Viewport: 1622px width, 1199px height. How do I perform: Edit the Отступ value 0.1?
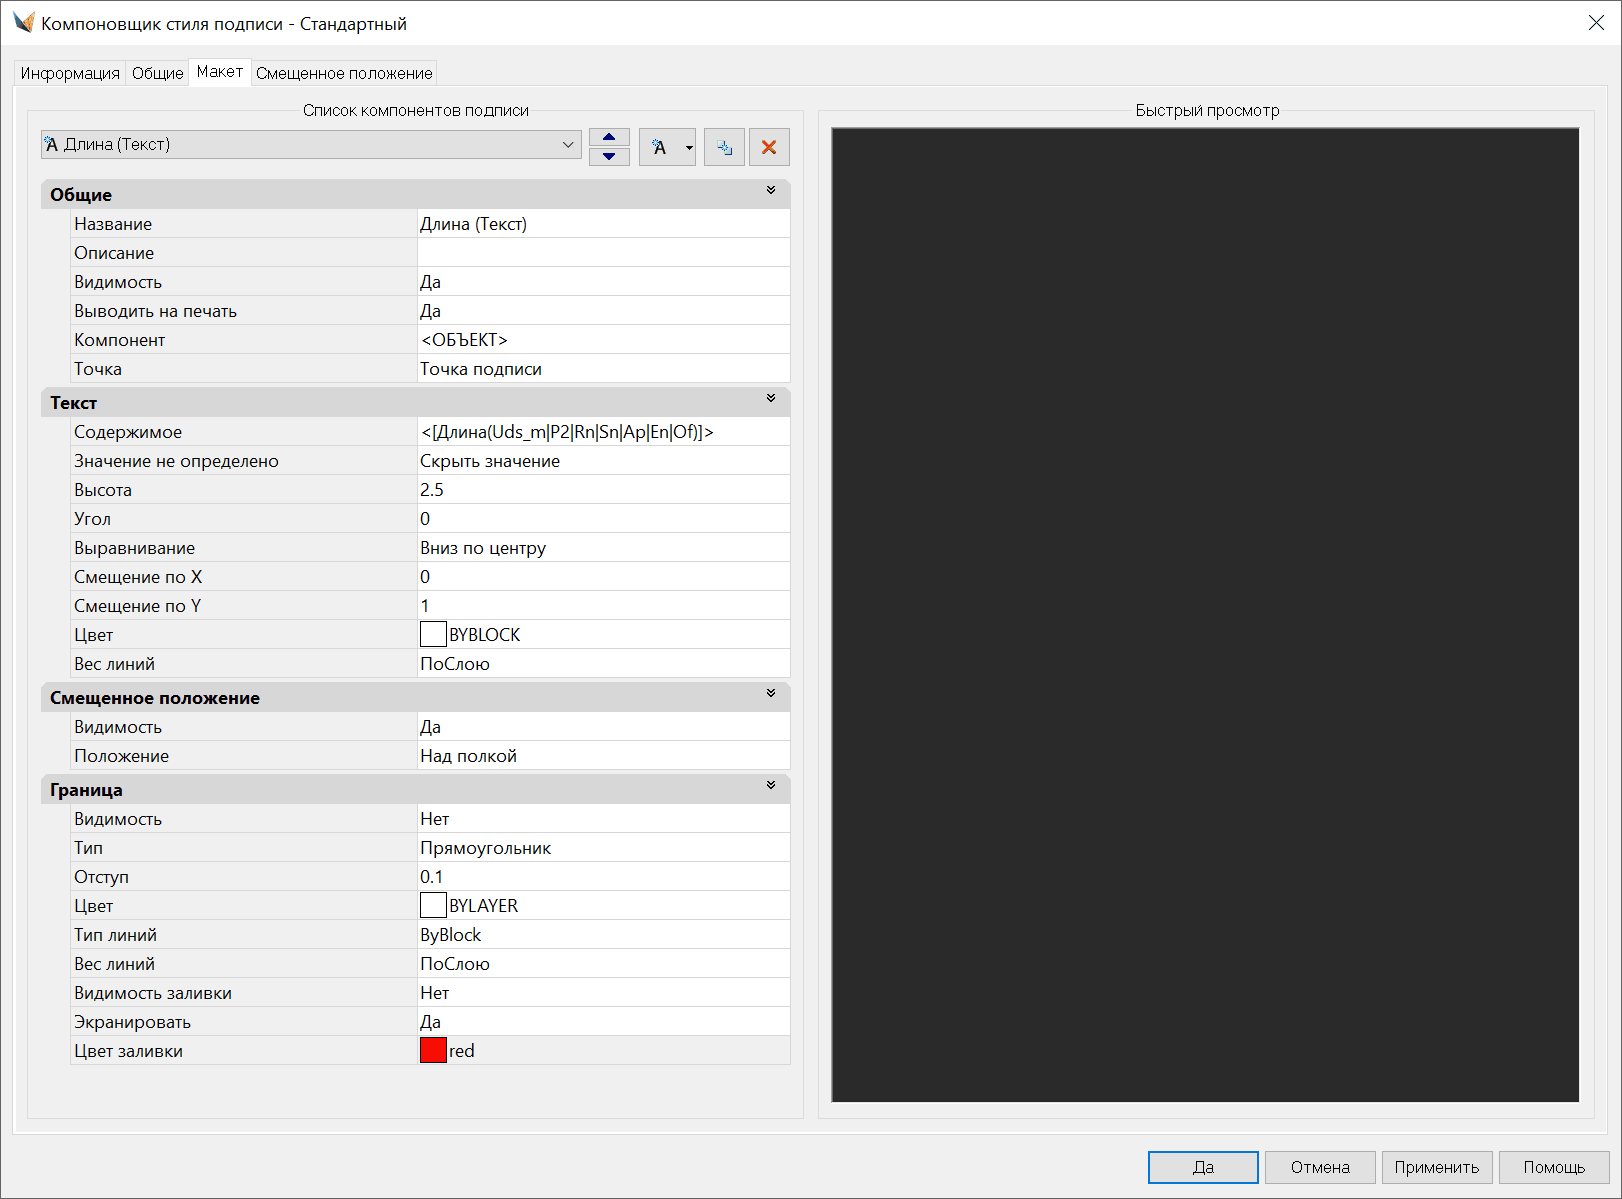(x=604, y=877)
